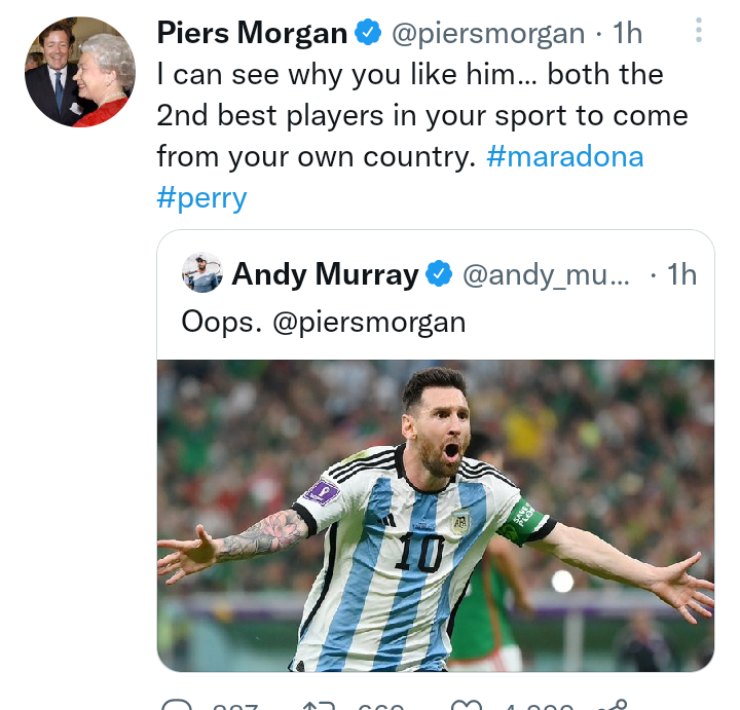This screenshot has width=740, height=710.
Task: Open Piers Morgan's profile picture
Action: click(79, 72)
